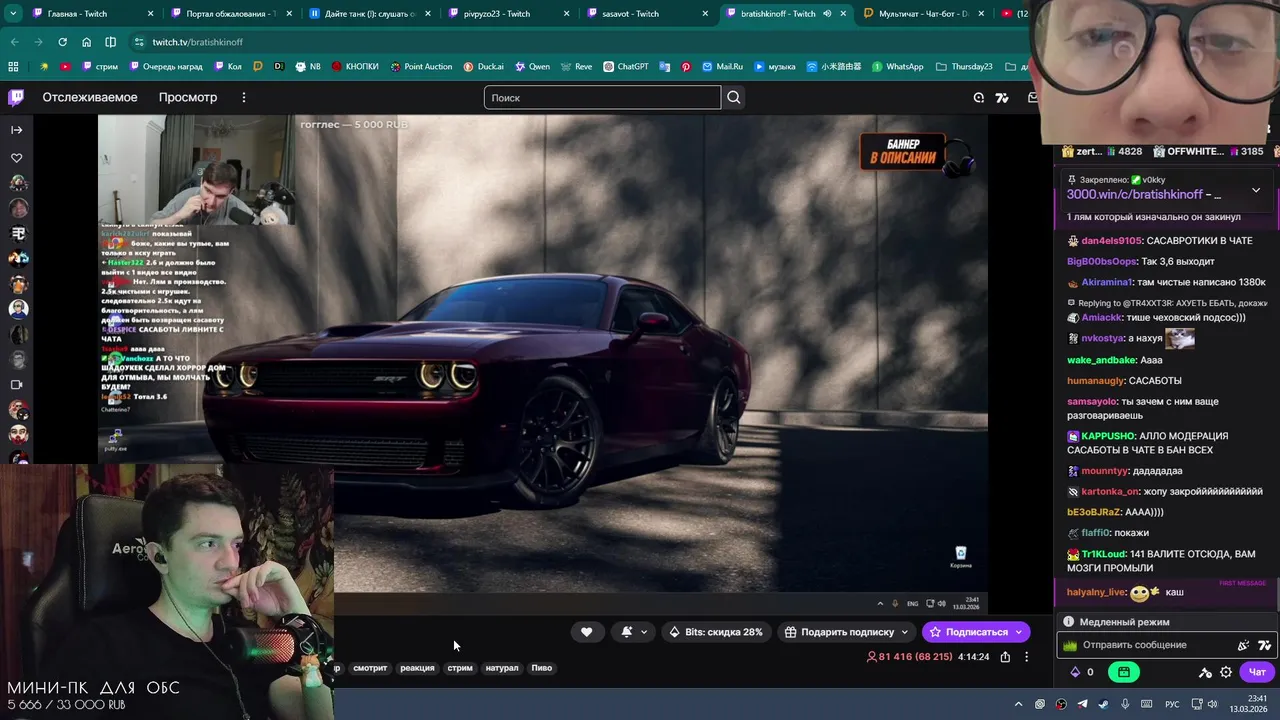The width and height of the screenshot is (1280, 720).
Task: Open the Bits discount 28% button
Action: (715, 632)
